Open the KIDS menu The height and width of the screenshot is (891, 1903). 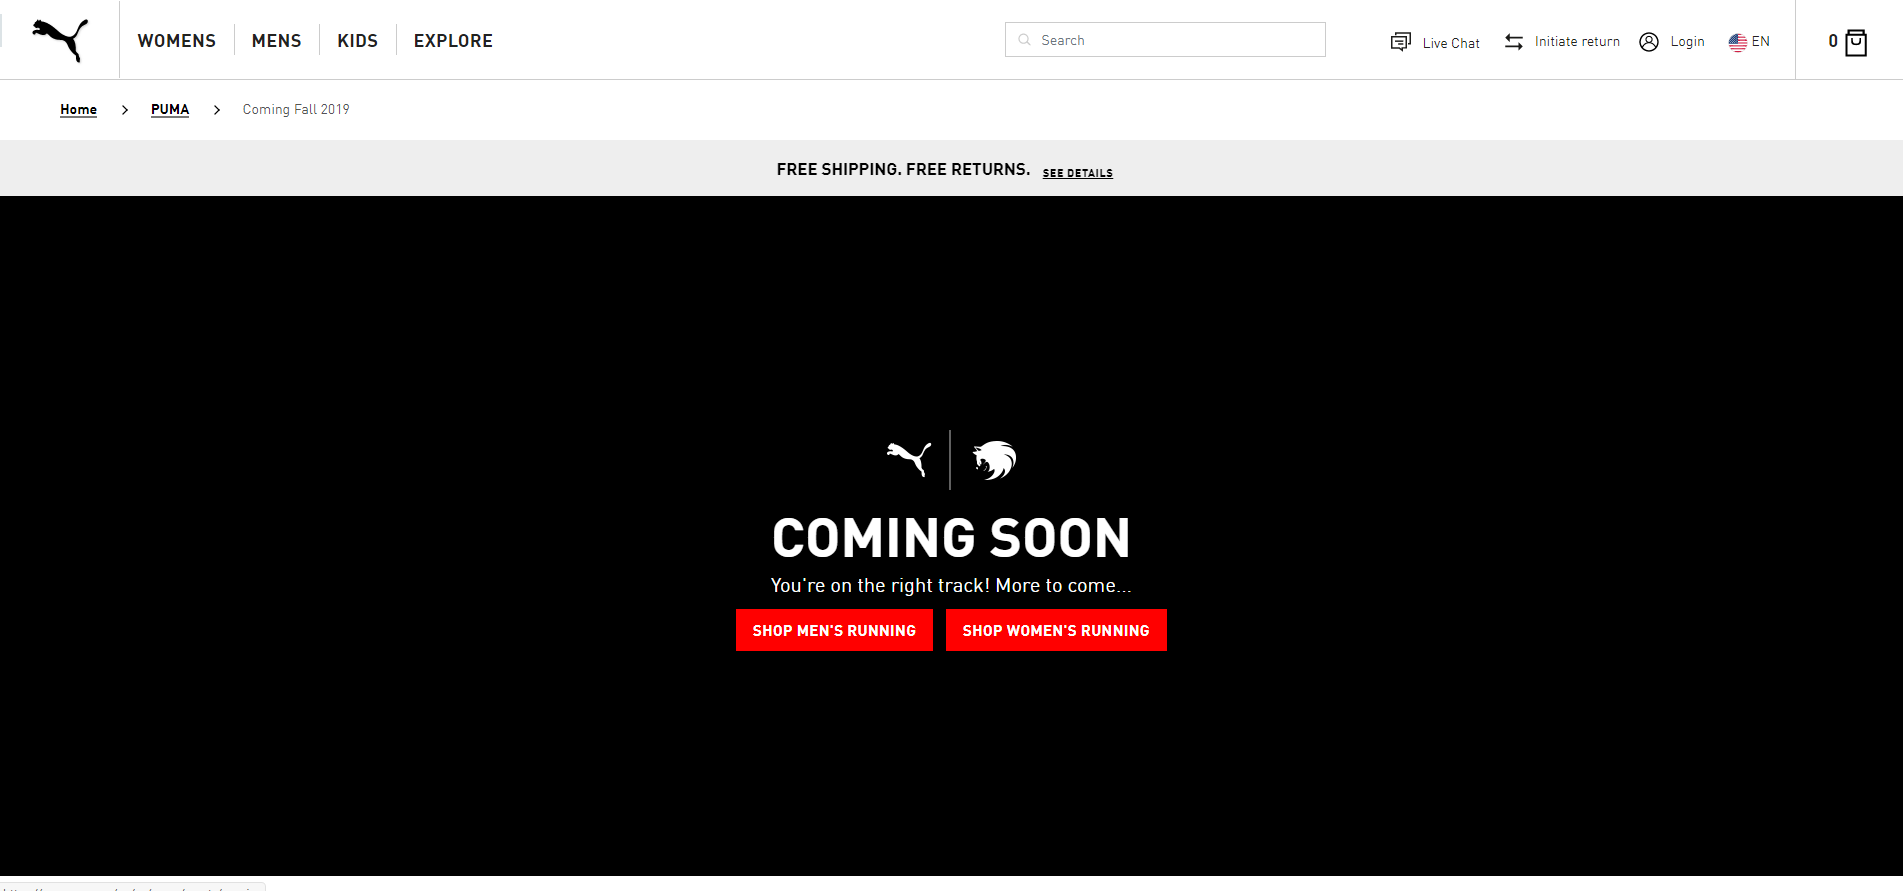pos(357,41)
